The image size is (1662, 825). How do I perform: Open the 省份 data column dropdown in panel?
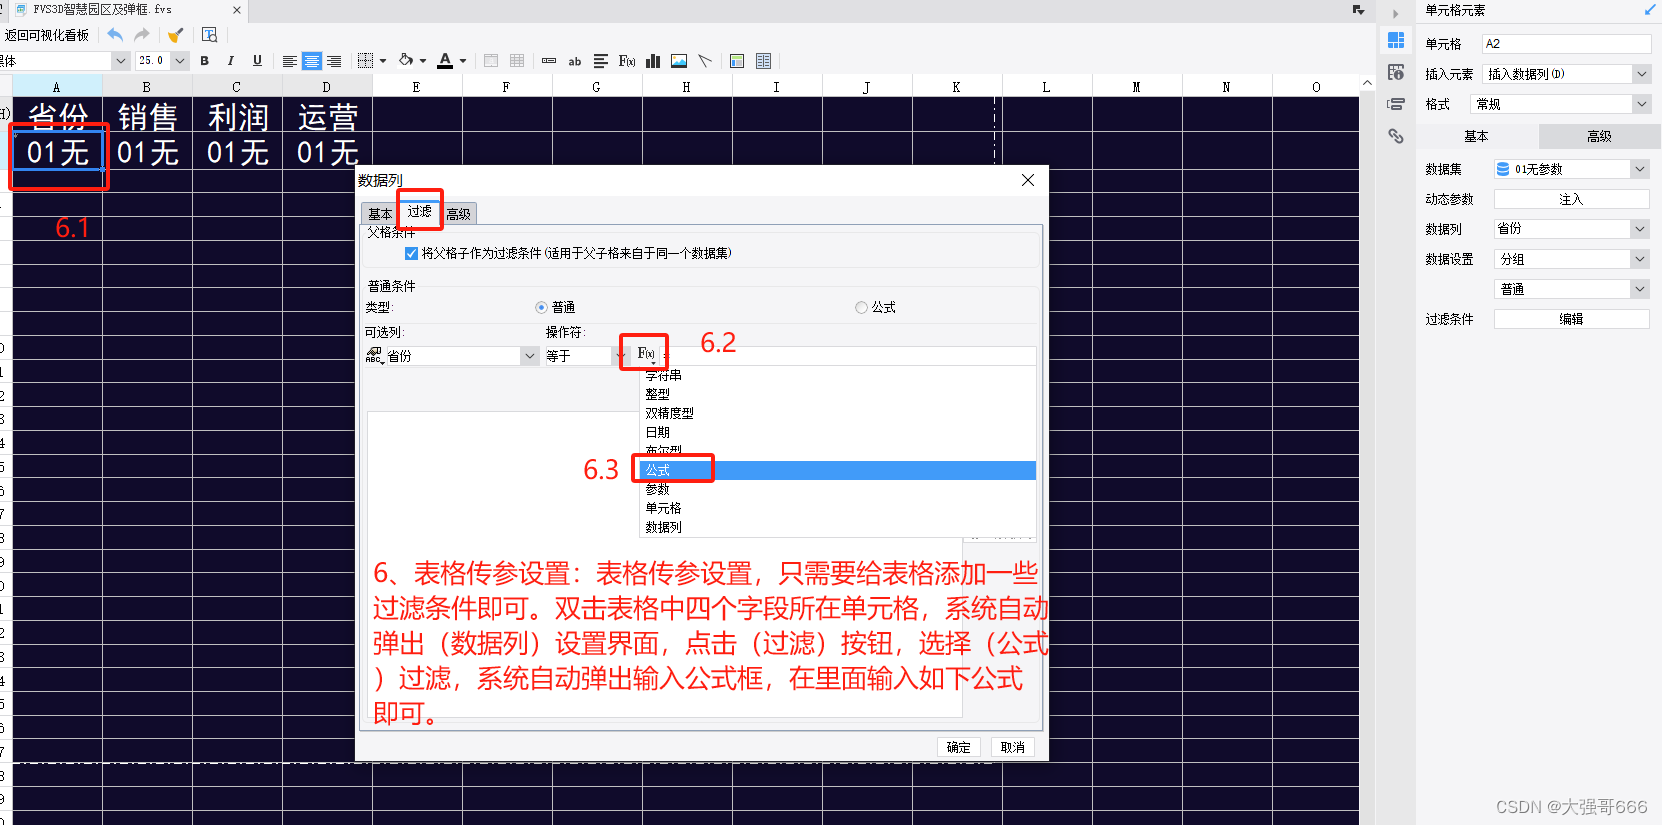pos(1640,229)
